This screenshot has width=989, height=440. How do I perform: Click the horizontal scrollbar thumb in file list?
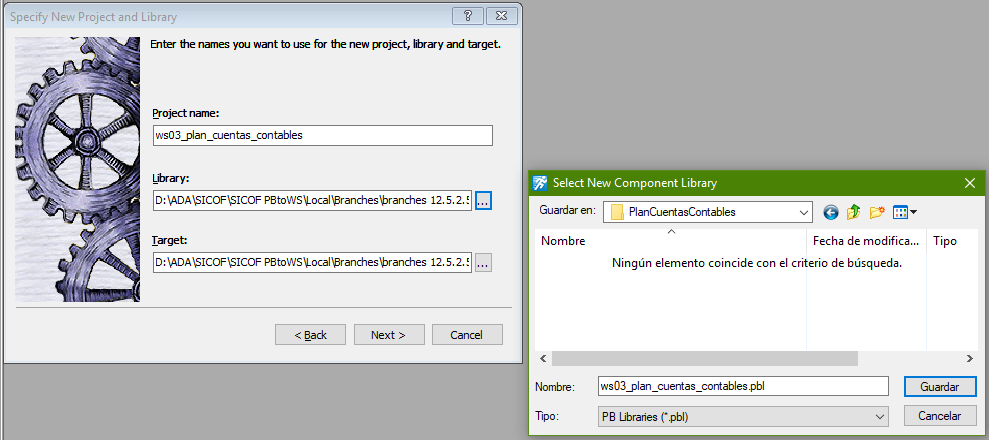pos(705,359)
